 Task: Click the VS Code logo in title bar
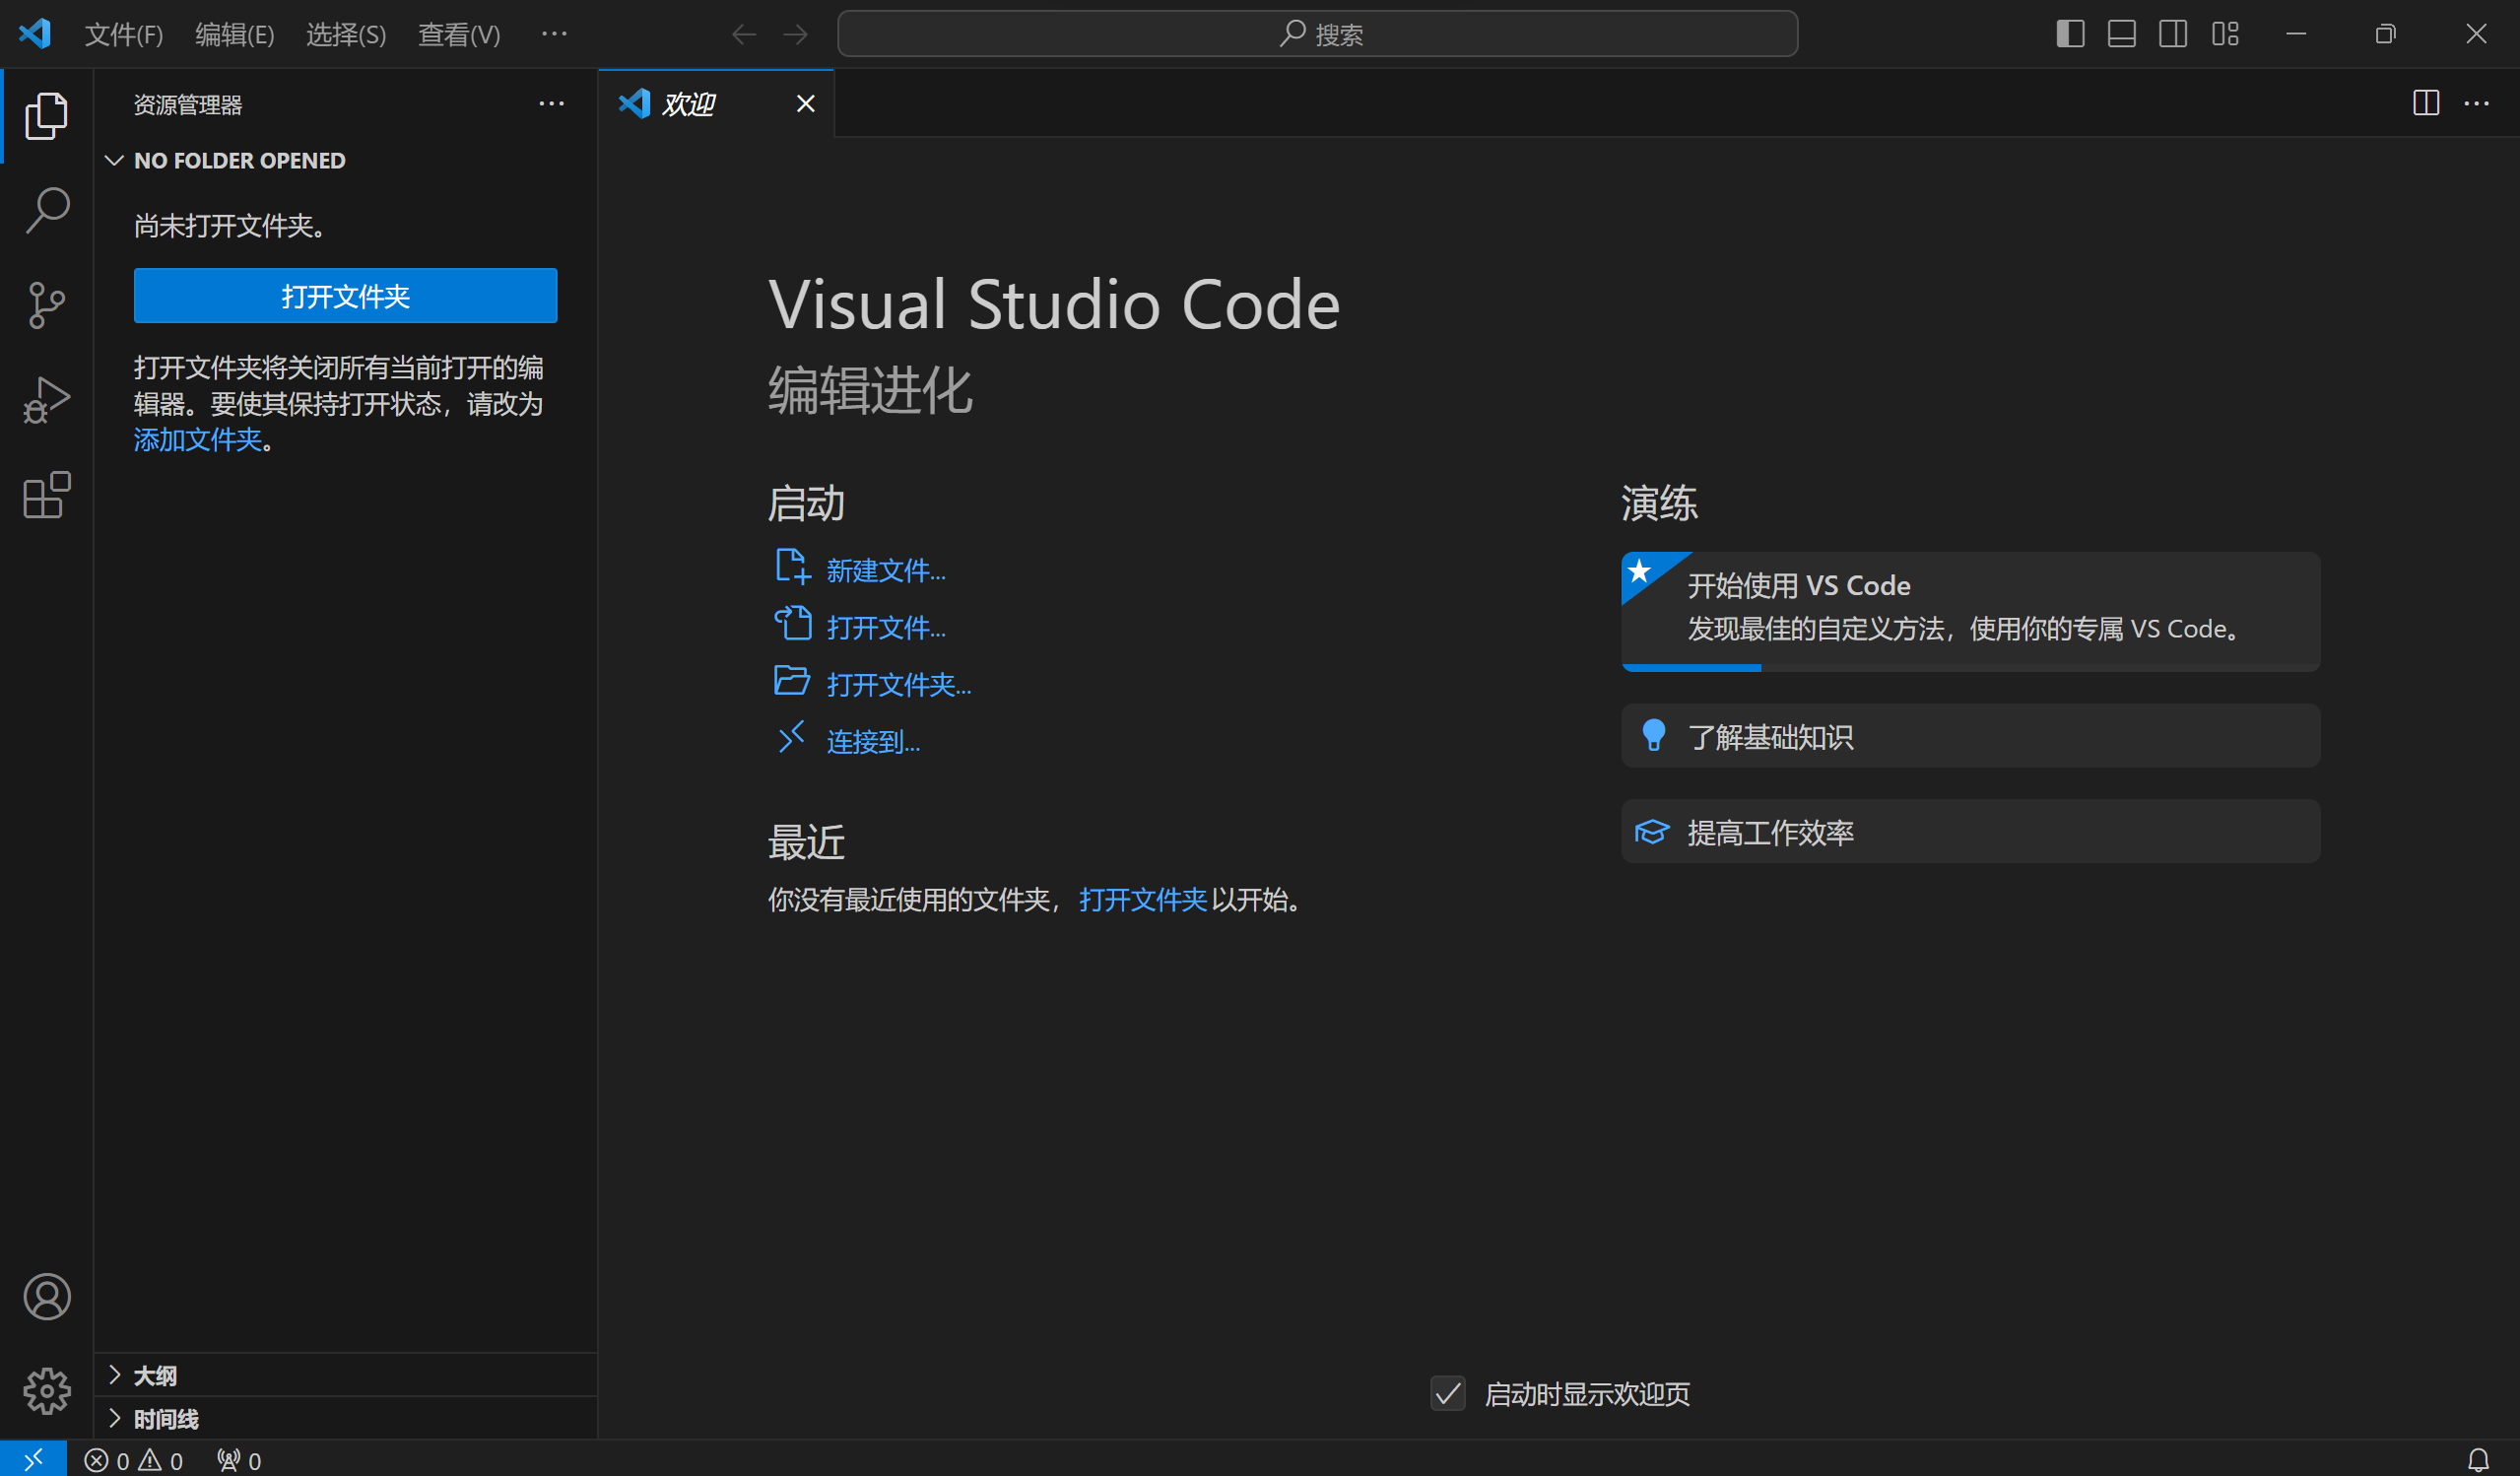(35, 34)
